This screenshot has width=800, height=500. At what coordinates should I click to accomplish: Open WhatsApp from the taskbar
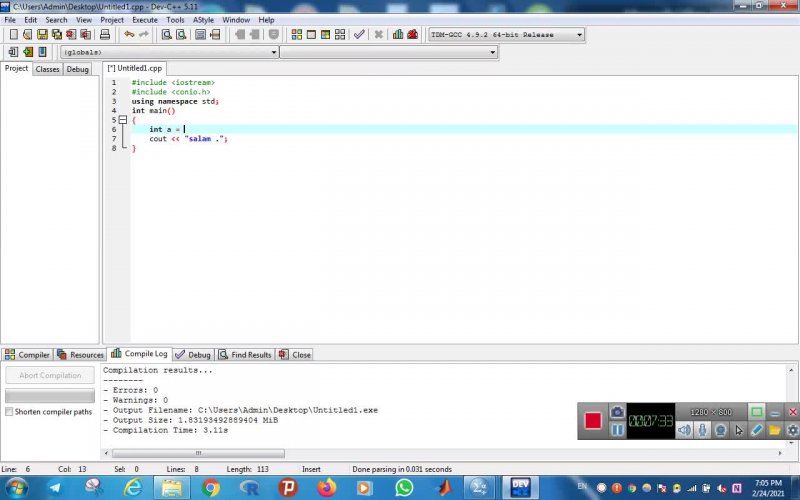pos(404,488)
